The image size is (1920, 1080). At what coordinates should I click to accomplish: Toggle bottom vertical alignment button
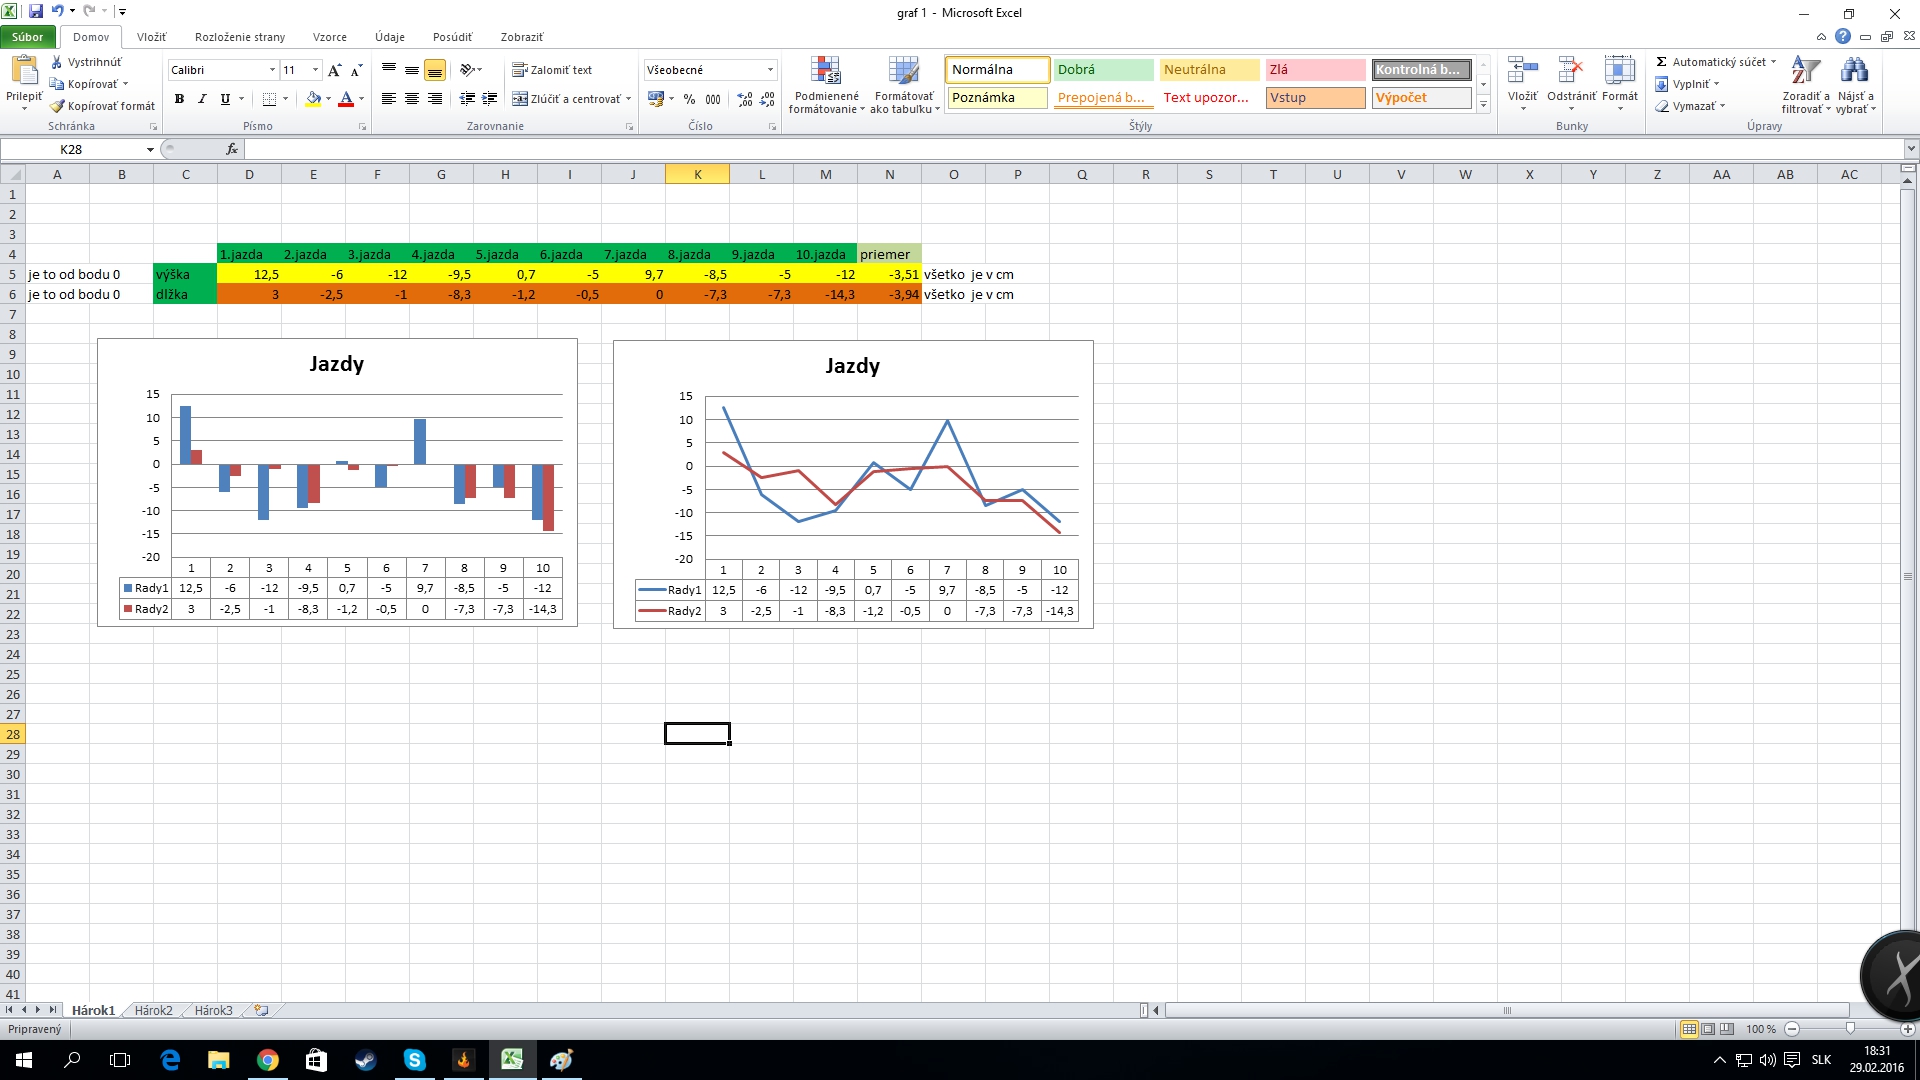(x=434, y=70)
